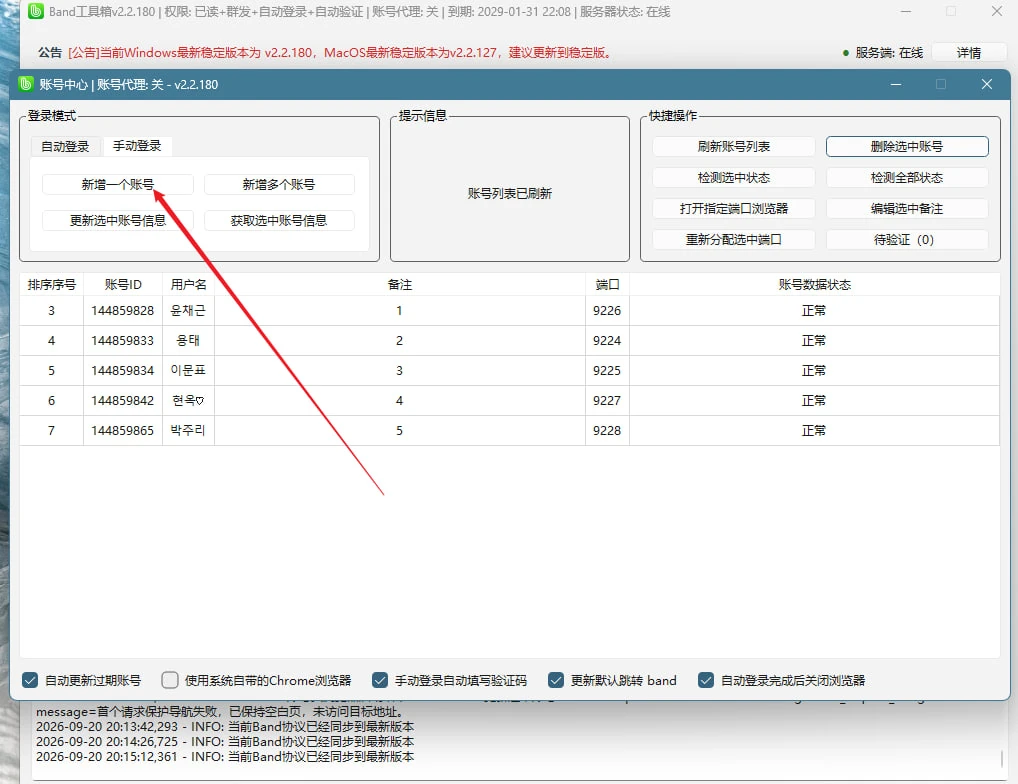The height and width of the screenshot is (784, 1018).
Task: Open the 待验证 (0) list
Action: [907, 240]
